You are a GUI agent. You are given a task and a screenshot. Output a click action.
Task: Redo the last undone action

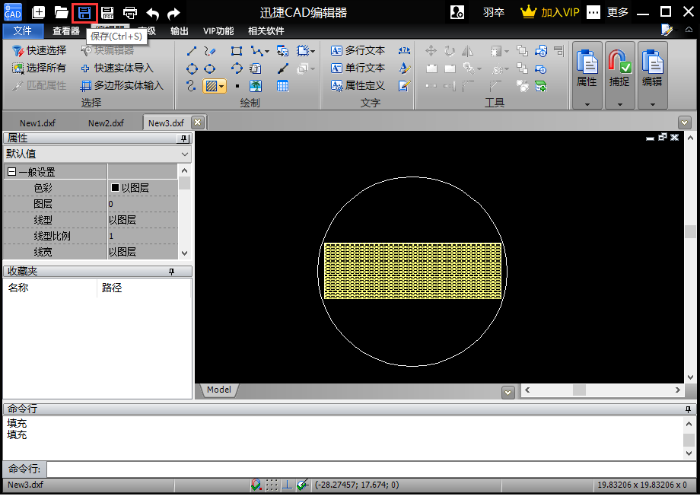coord(173,13)
